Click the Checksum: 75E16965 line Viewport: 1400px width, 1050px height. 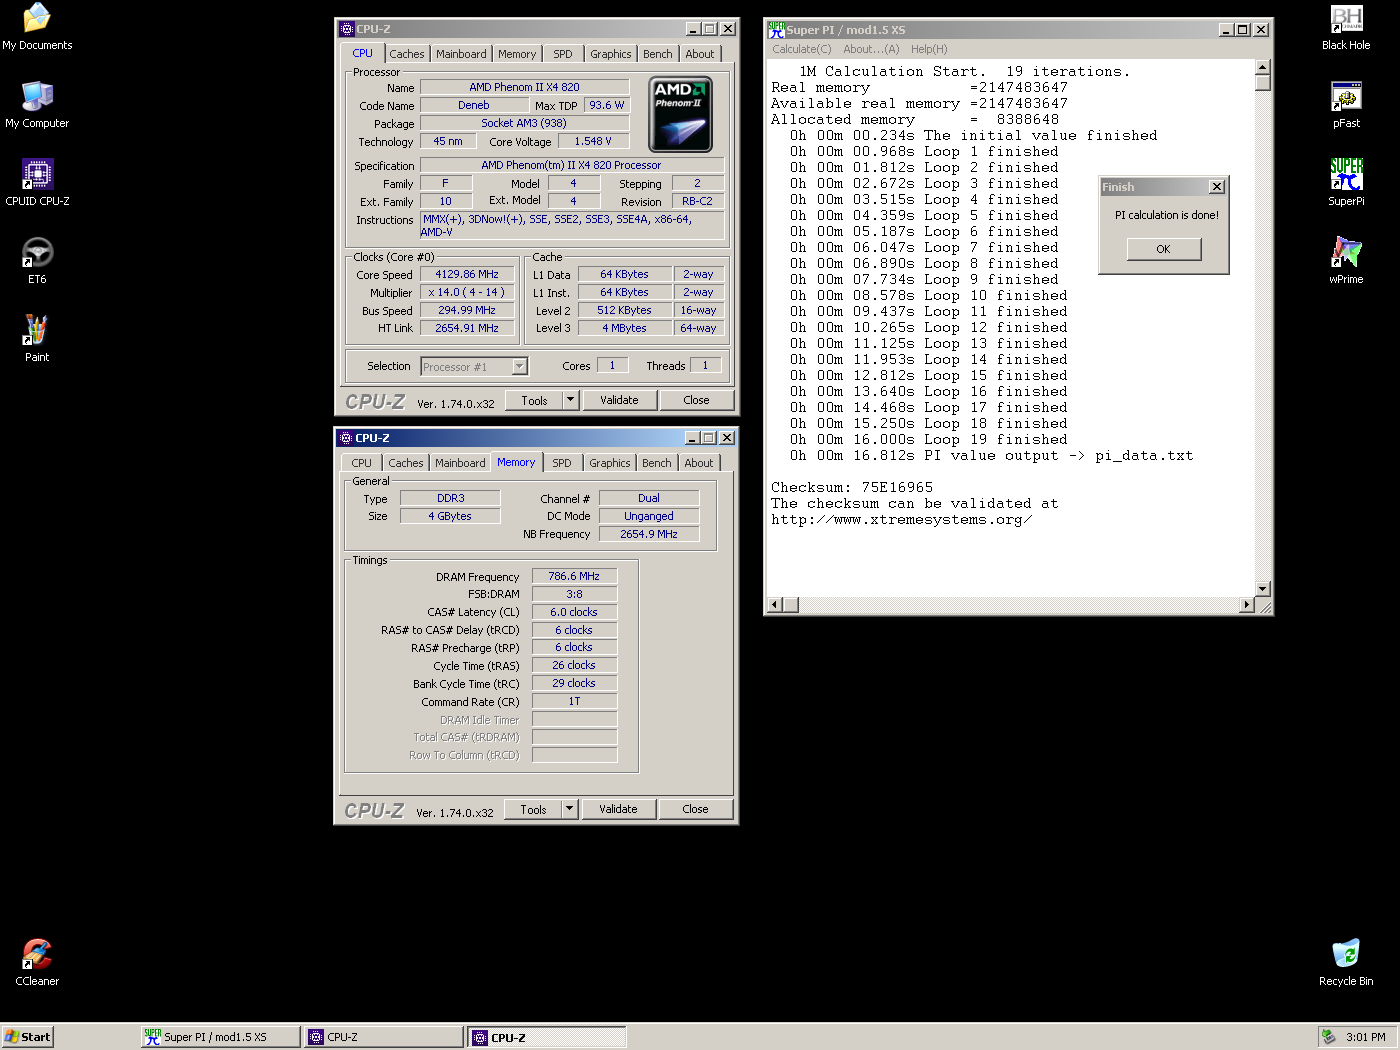[x=852, y=487]
